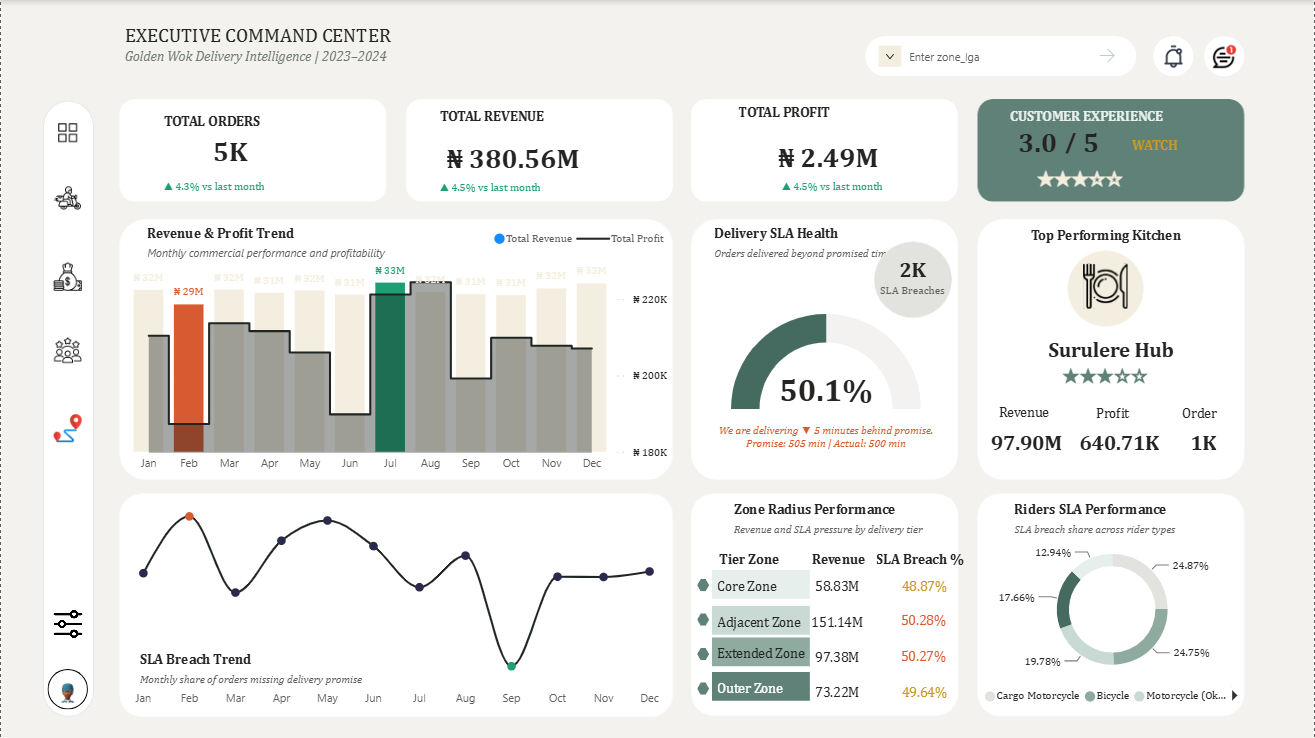Viewport: 1315px width, 738px height.
Task: Click the green up triangle in Total Orders card
Action: 168,186
